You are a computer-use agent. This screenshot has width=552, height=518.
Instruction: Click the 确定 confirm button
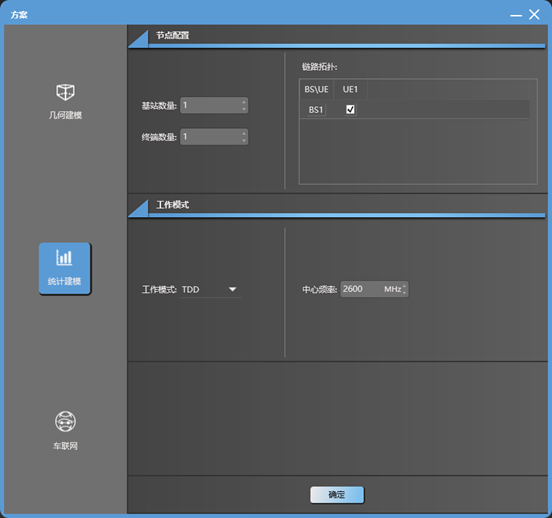click(x=337, y=495)
